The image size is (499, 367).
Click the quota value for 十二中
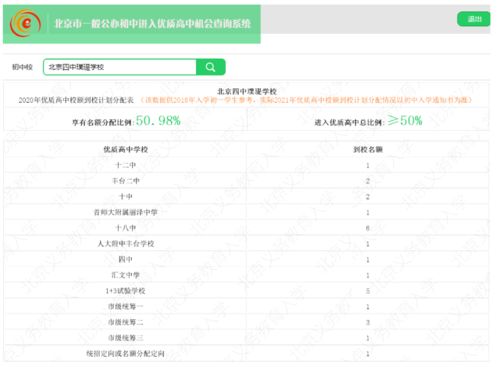(x=368, y=165)
